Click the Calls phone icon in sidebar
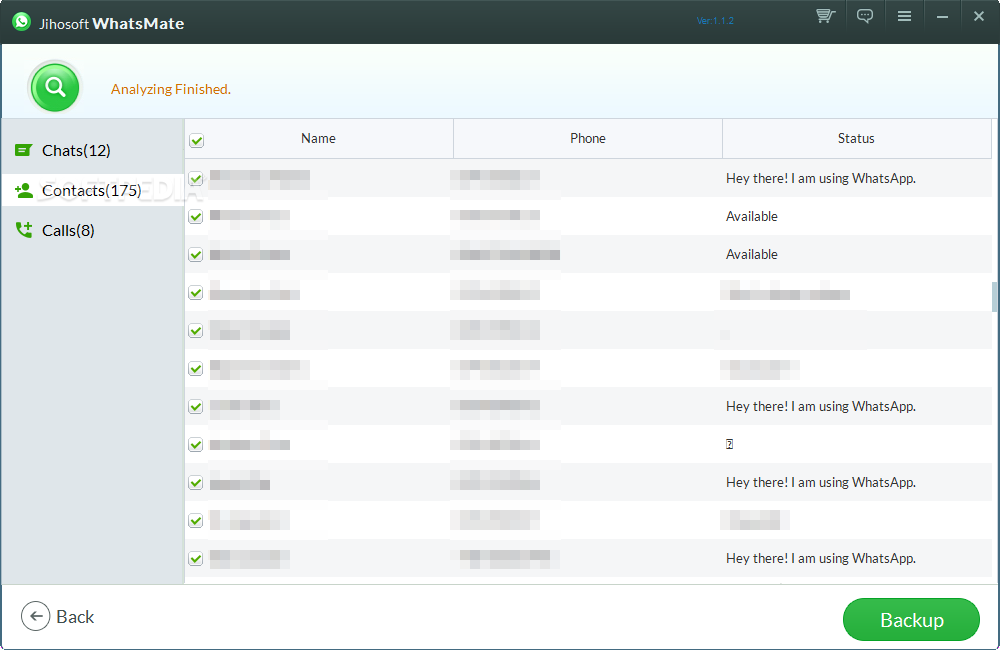The width and height of the screenshot is (1000, 650). [x=24, y=230]
